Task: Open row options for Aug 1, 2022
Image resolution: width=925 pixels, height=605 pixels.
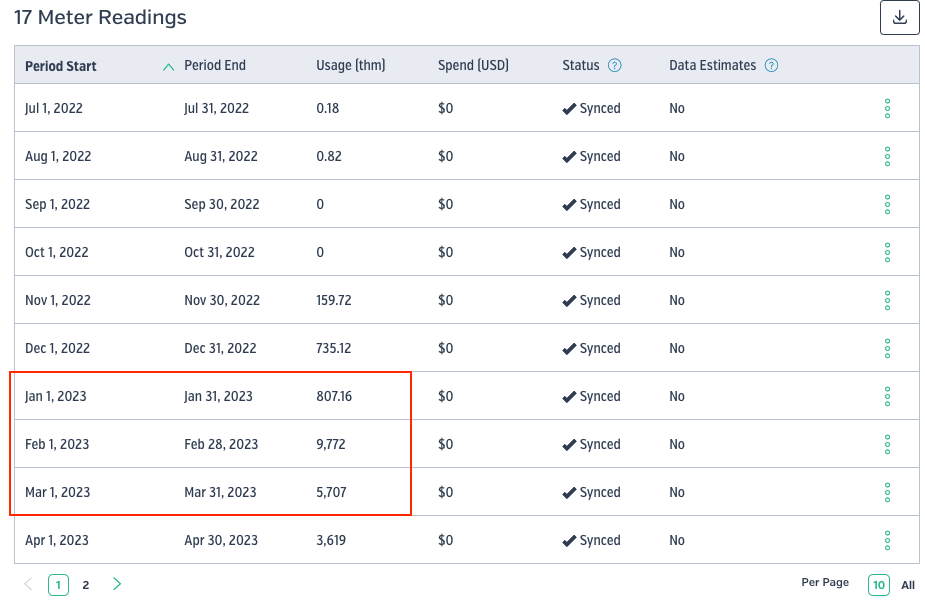Action: (887, 156)
